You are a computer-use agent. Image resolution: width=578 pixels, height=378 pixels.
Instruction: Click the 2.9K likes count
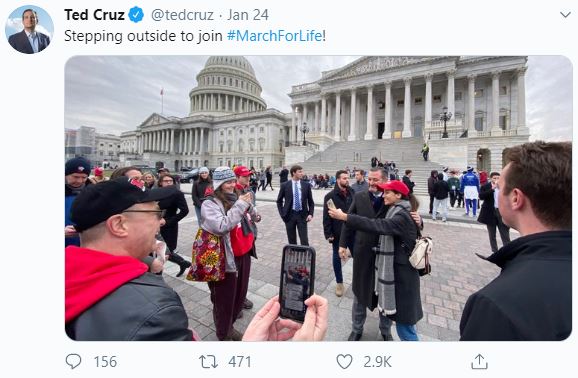pos(377,362)
